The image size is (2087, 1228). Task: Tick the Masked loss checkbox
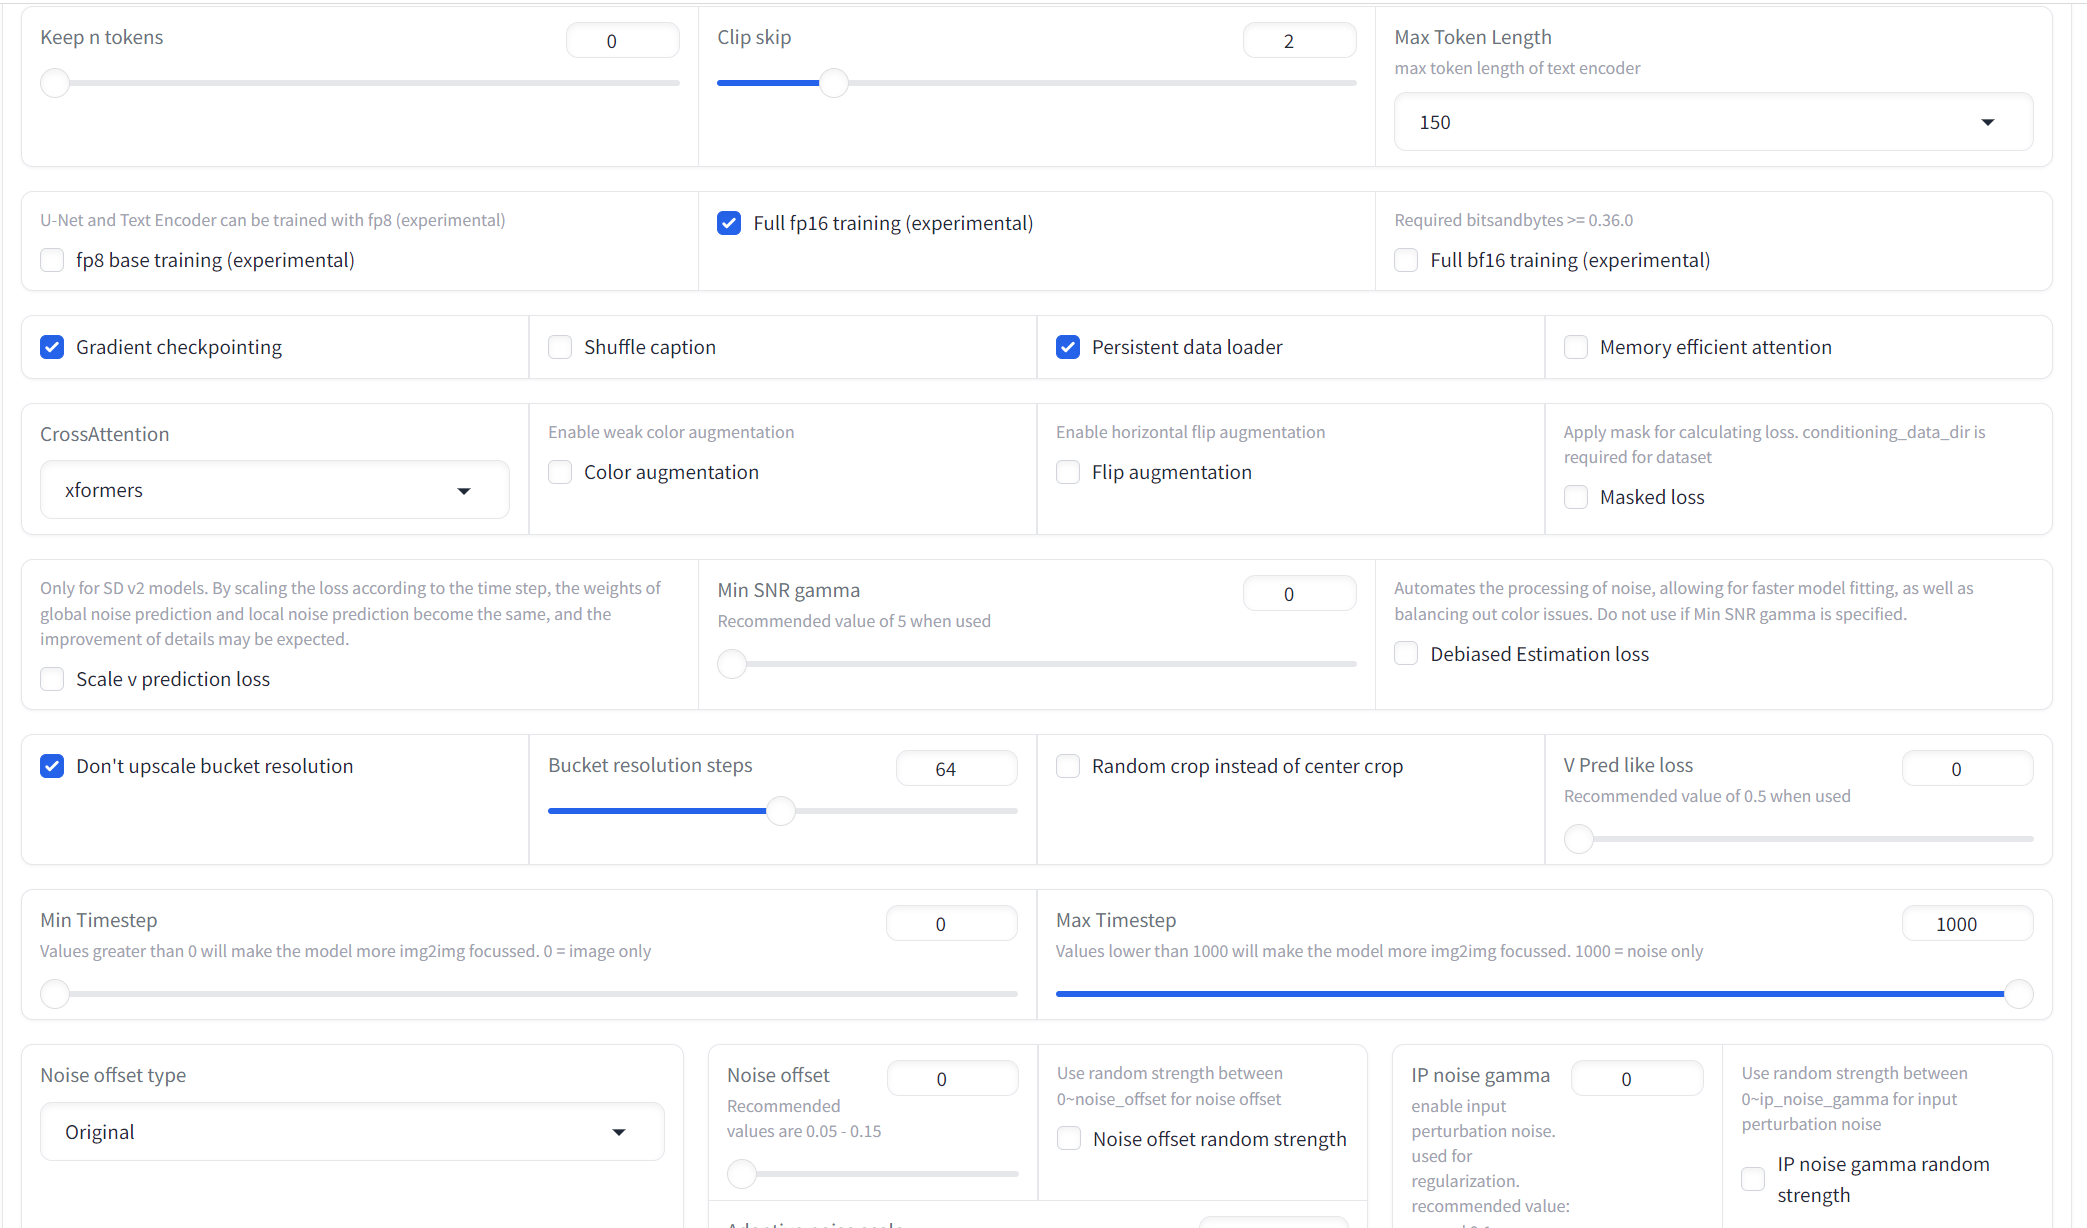pos(1576,497)
